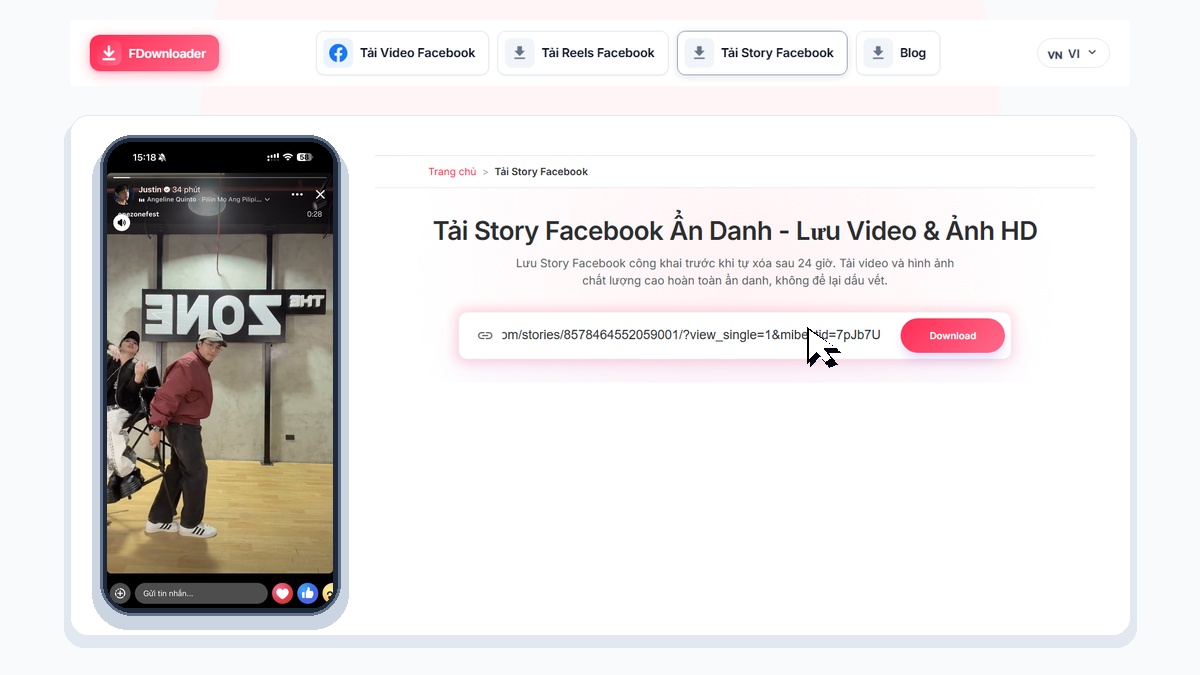The height and width of the screenshot is (675, 1200).
Task: Click the Gửi tin nhắn message field
Action: 201,593
